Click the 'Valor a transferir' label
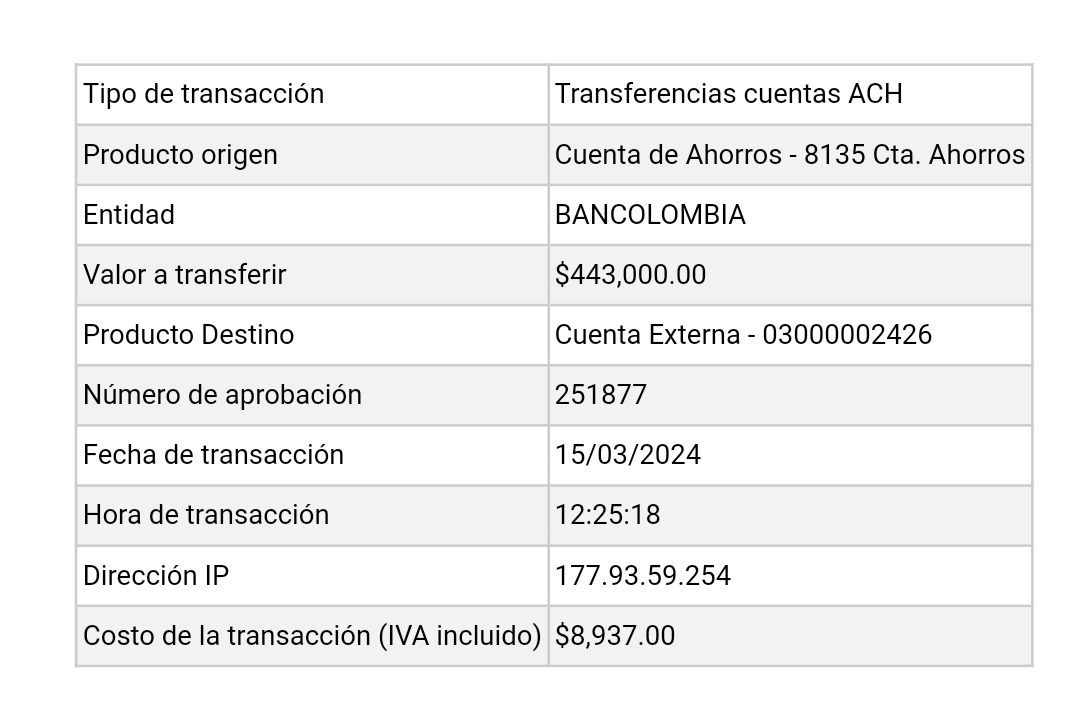Screen dimensions: 1078x708 pyautogui.click(x=184, y=275)
